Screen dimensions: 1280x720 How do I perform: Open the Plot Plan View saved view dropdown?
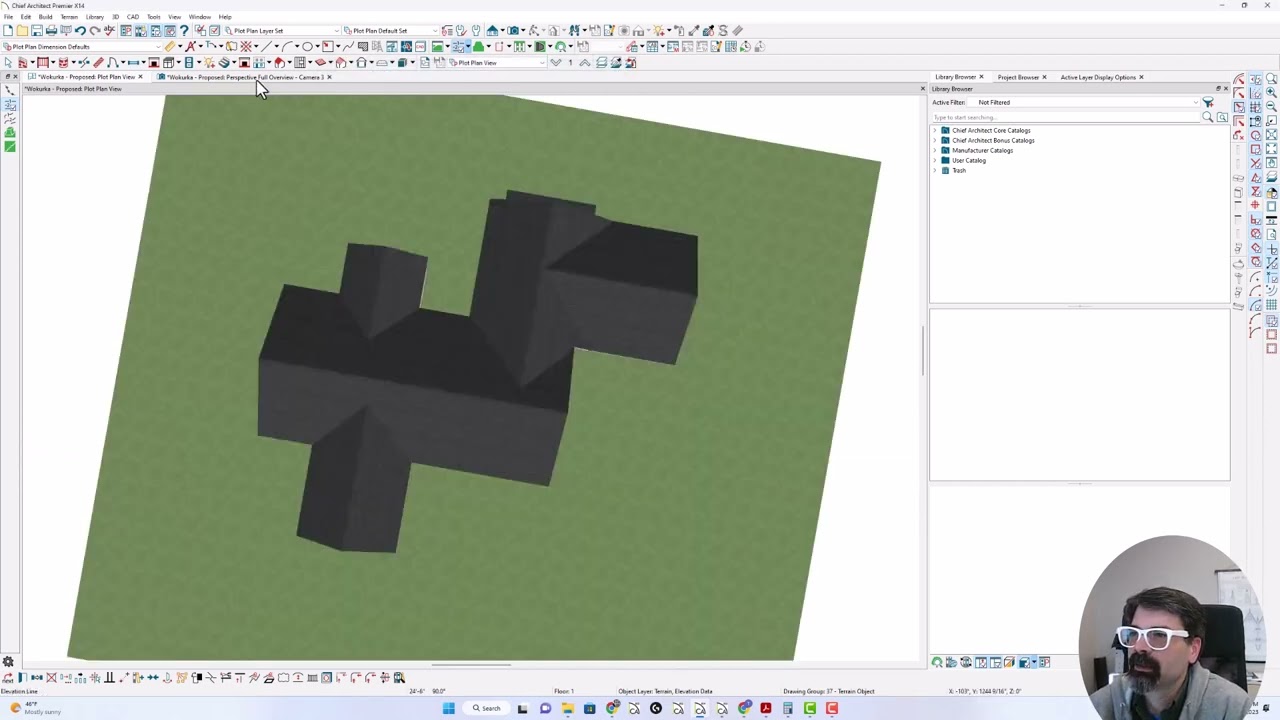click(496, 63)
